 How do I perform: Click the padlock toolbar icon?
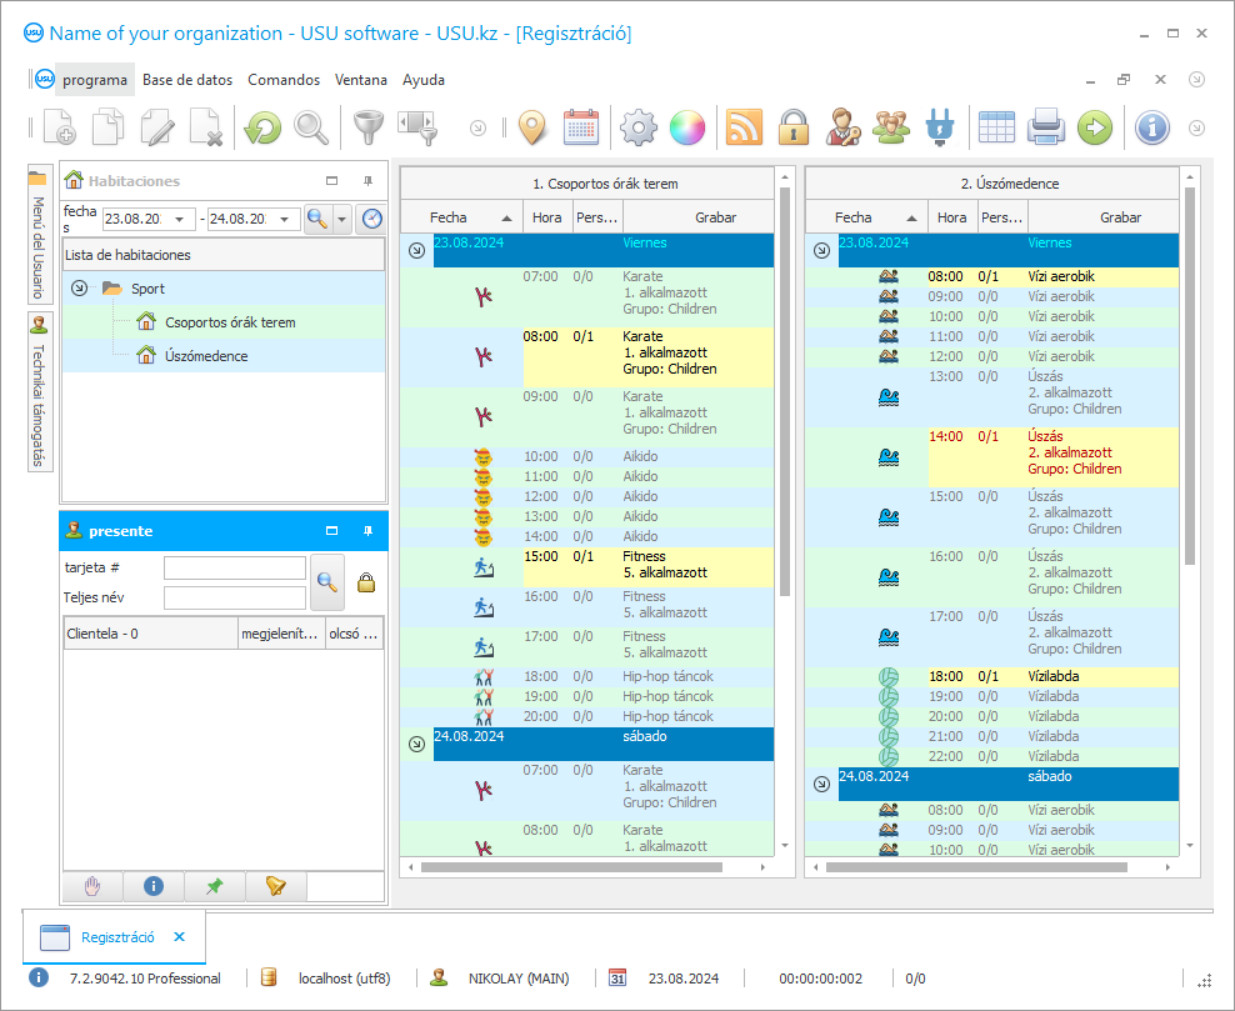(x=794, y=128)
